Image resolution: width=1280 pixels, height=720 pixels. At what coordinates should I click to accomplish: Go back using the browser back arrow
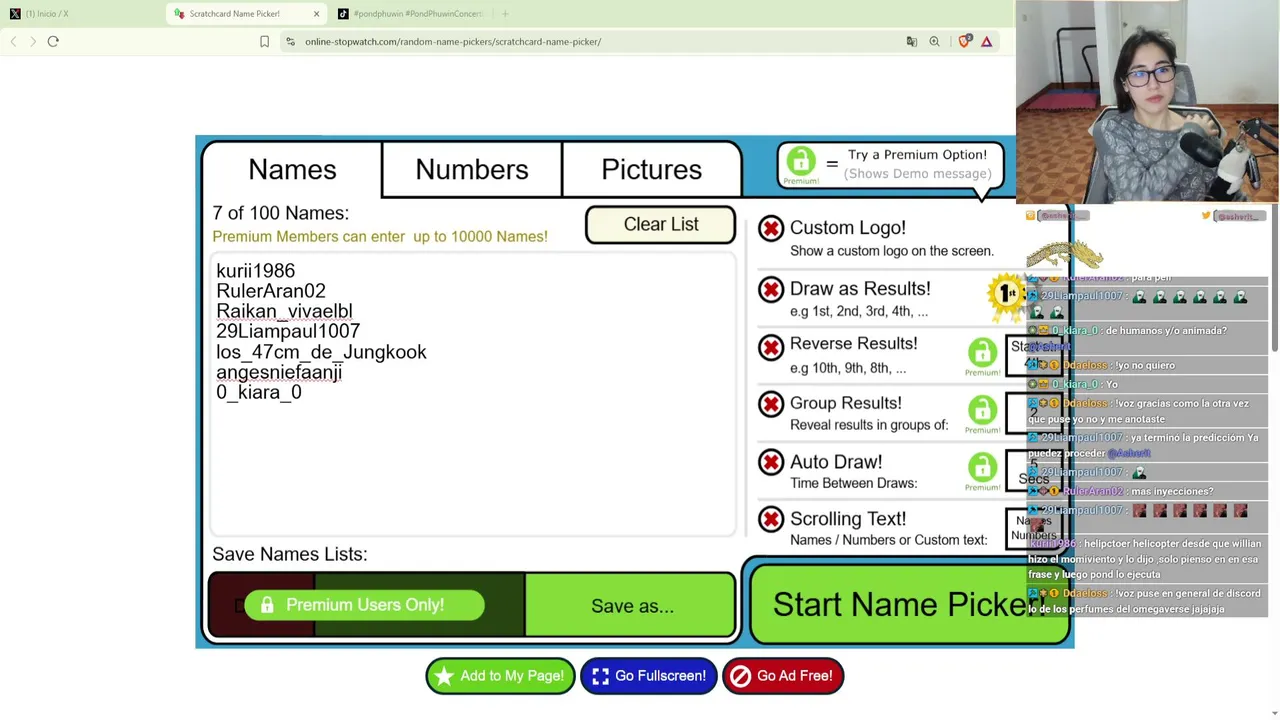(x=13, y=41)
